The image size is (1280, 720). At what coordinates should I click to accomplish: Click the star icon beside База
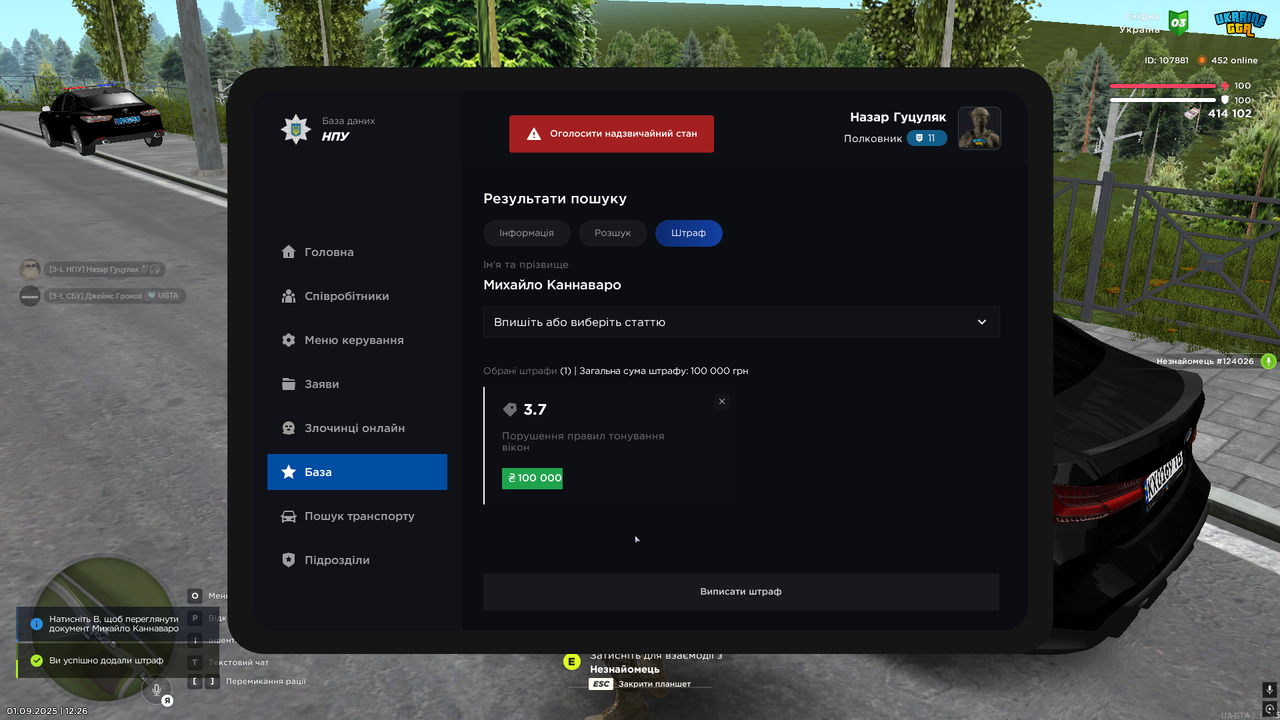coord(289,472)
